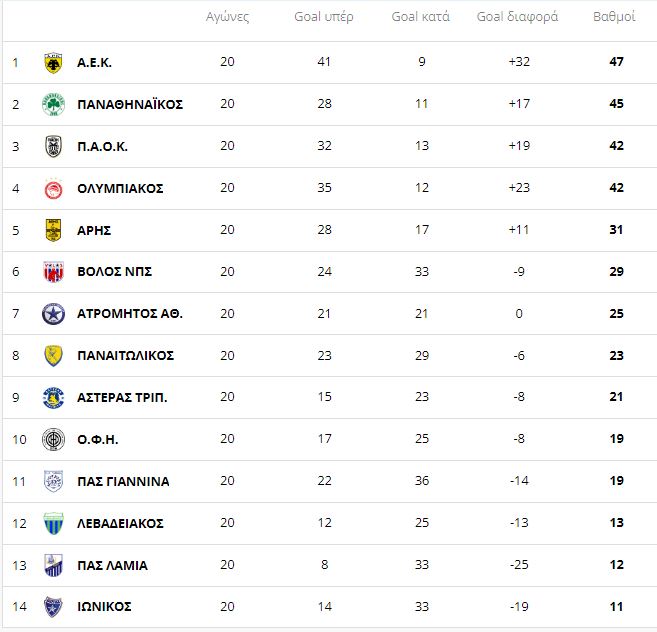Click the ΒΟΛΟΣ ΝΠΣ red-blue crest

53,272
